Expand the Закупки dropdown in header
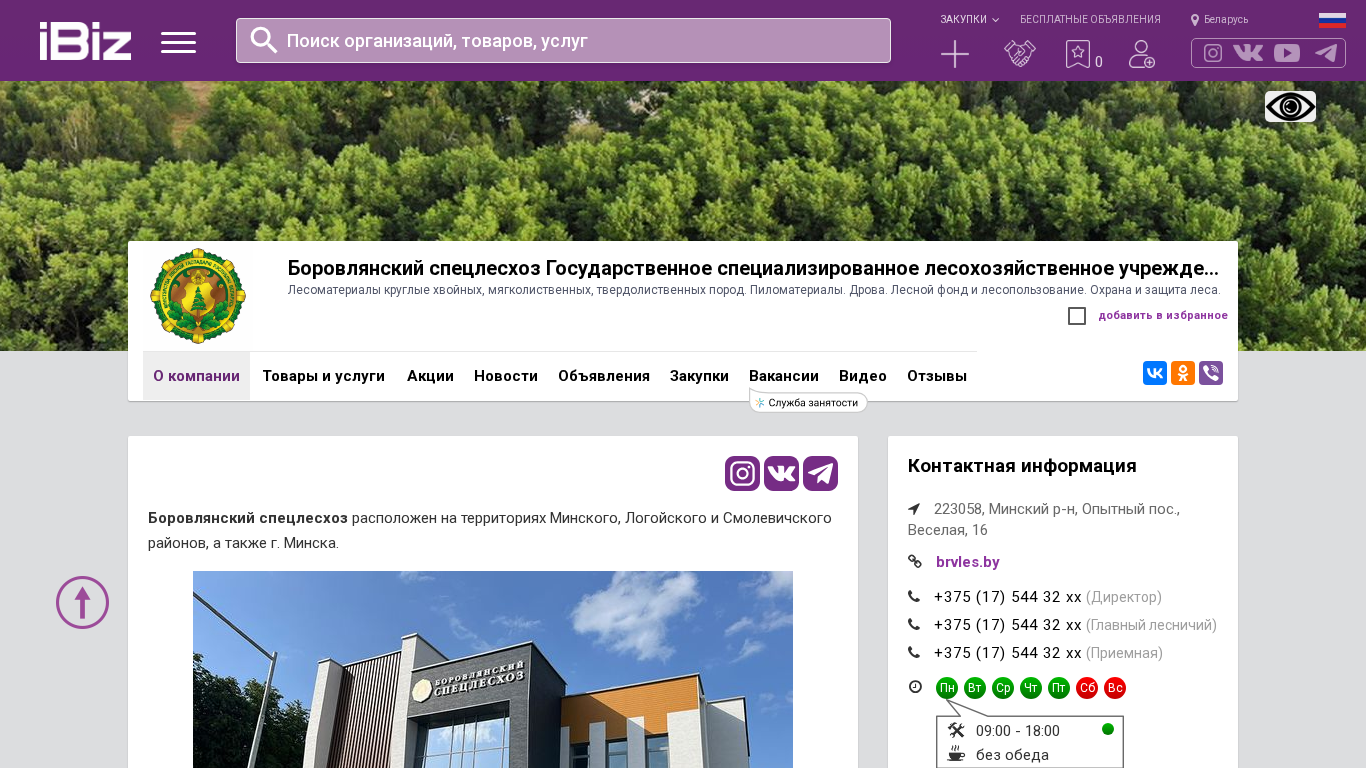This screenshot has width=1366, height=768. pos(969,20)
